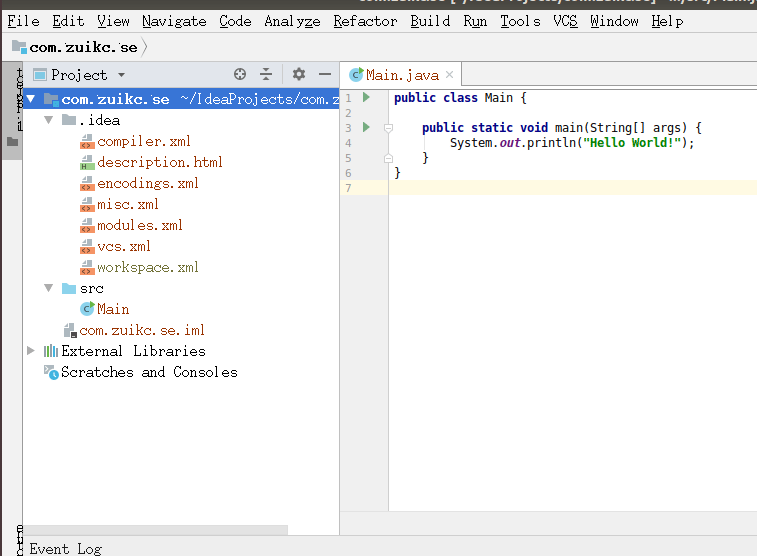Switch to the Main.java tab
The image size is (757, 556).
point(402,75)
